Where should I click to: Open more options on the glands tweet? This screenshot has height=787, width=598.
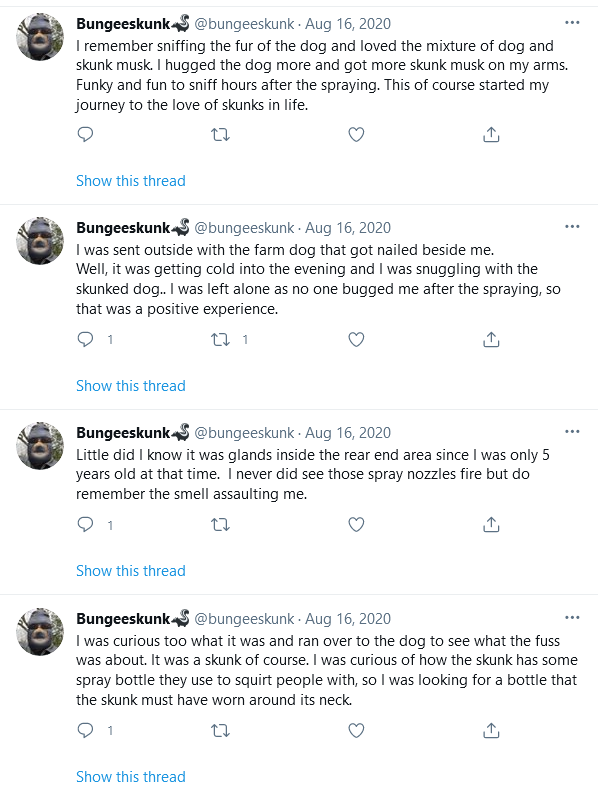tap(572, 432)
